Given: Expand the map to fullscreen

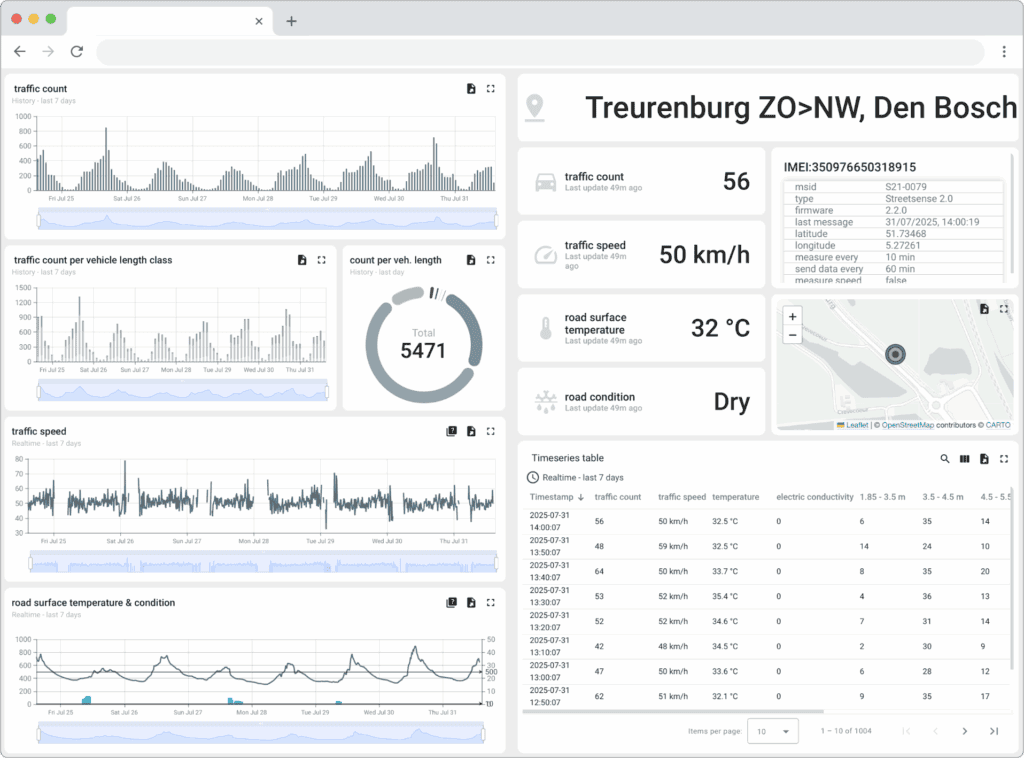Looking at the screenshot, I should point(1004,309).
